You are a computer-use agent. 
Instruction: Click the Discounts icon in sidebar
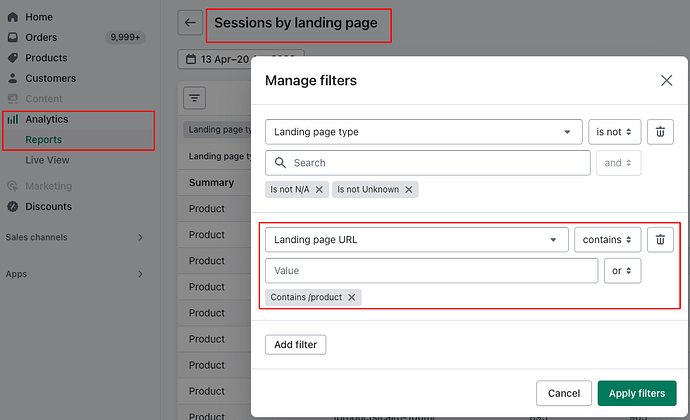coord(13,207)
